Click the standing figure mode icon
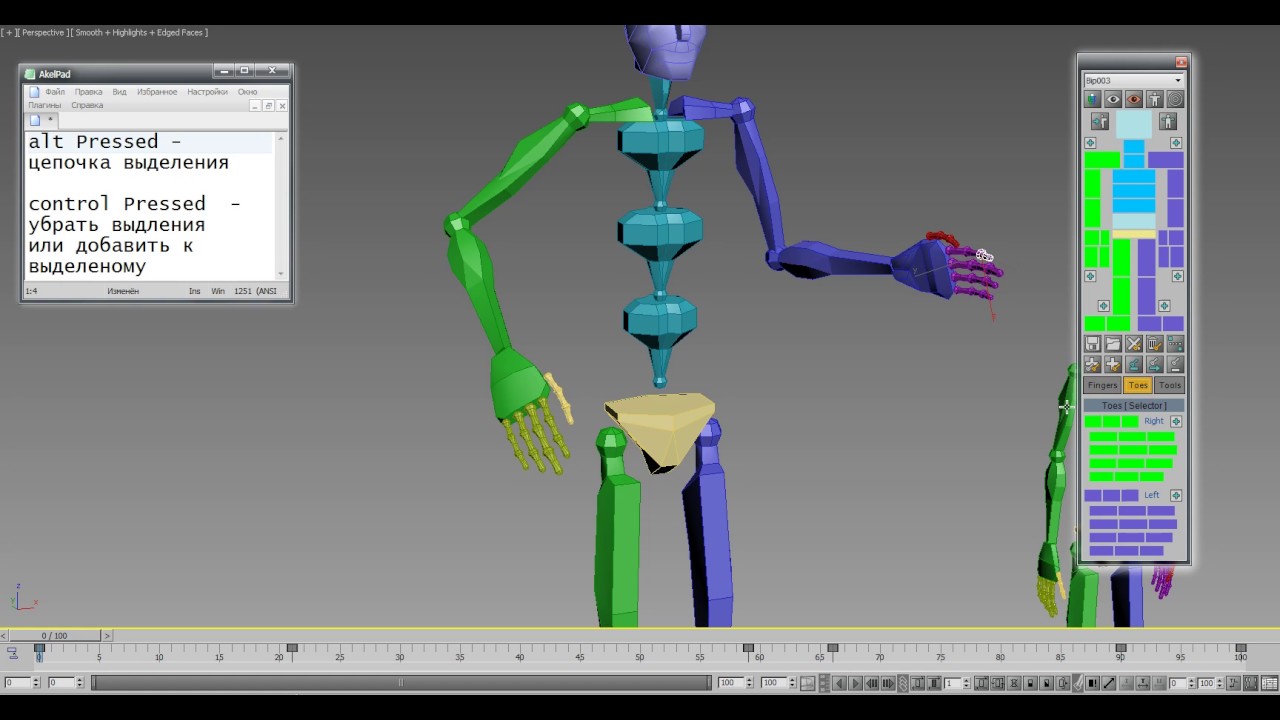The width and height of the screenshot is (1280, 720). pos(1155,99)
